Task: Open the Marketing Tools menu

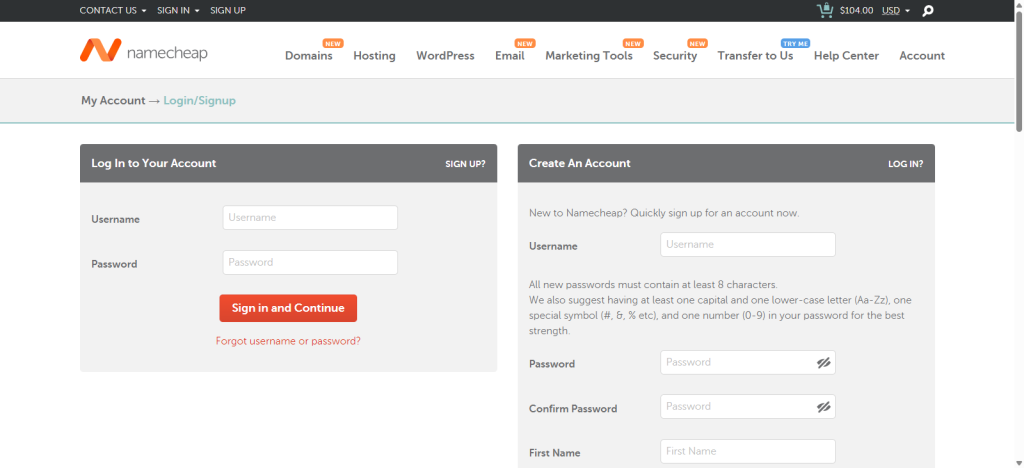Action: pos(589,55)
